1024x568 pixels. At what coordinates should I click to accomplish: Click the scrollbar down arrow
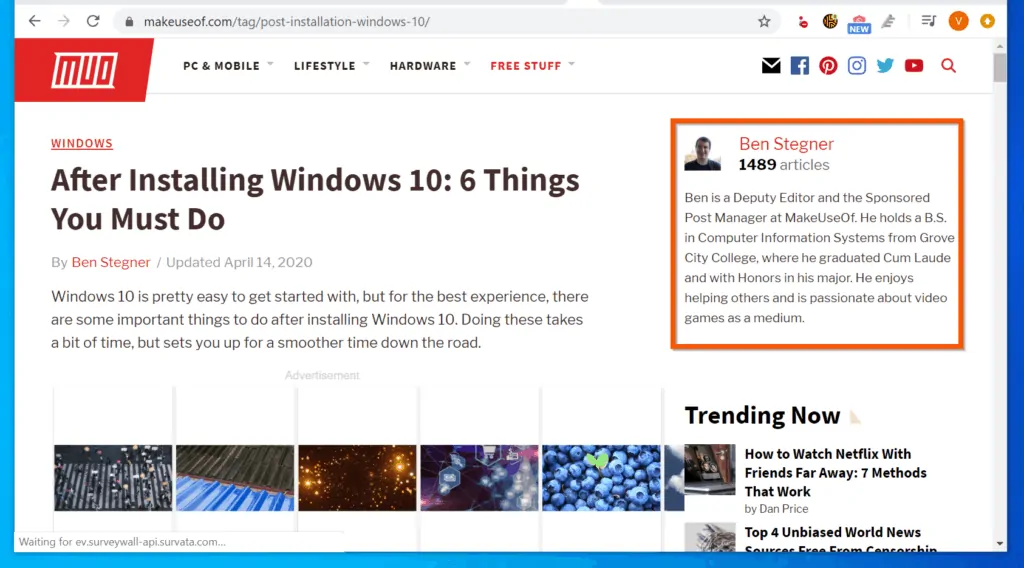[x=1000, y=543]
